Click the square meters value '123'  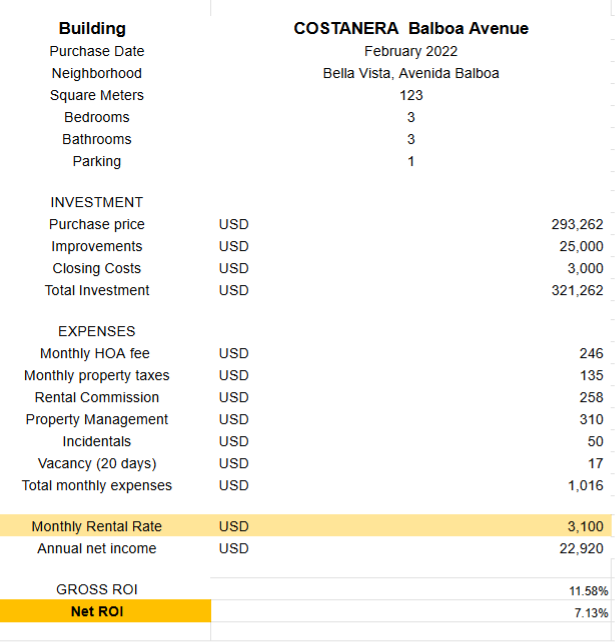[x=411, y=95]
